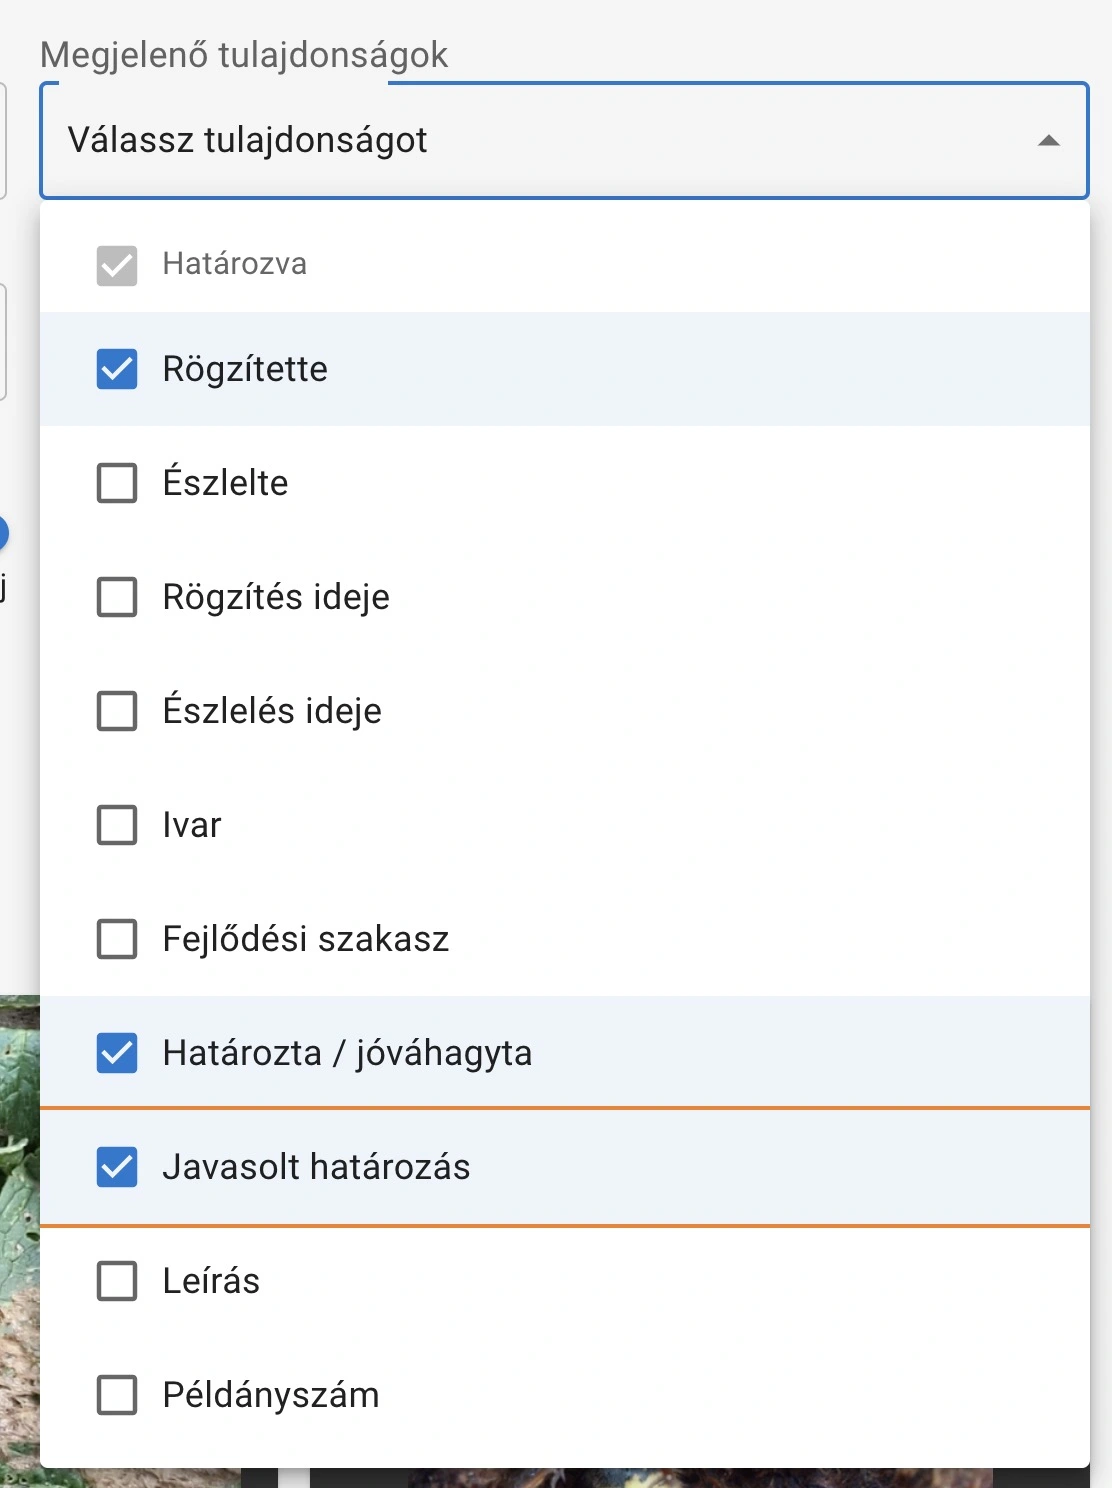Image resolution: width=1112 pixels, height=1488 pixels.
Task: Check the Ivar checkbox
Action: click(x=115, y=825)
